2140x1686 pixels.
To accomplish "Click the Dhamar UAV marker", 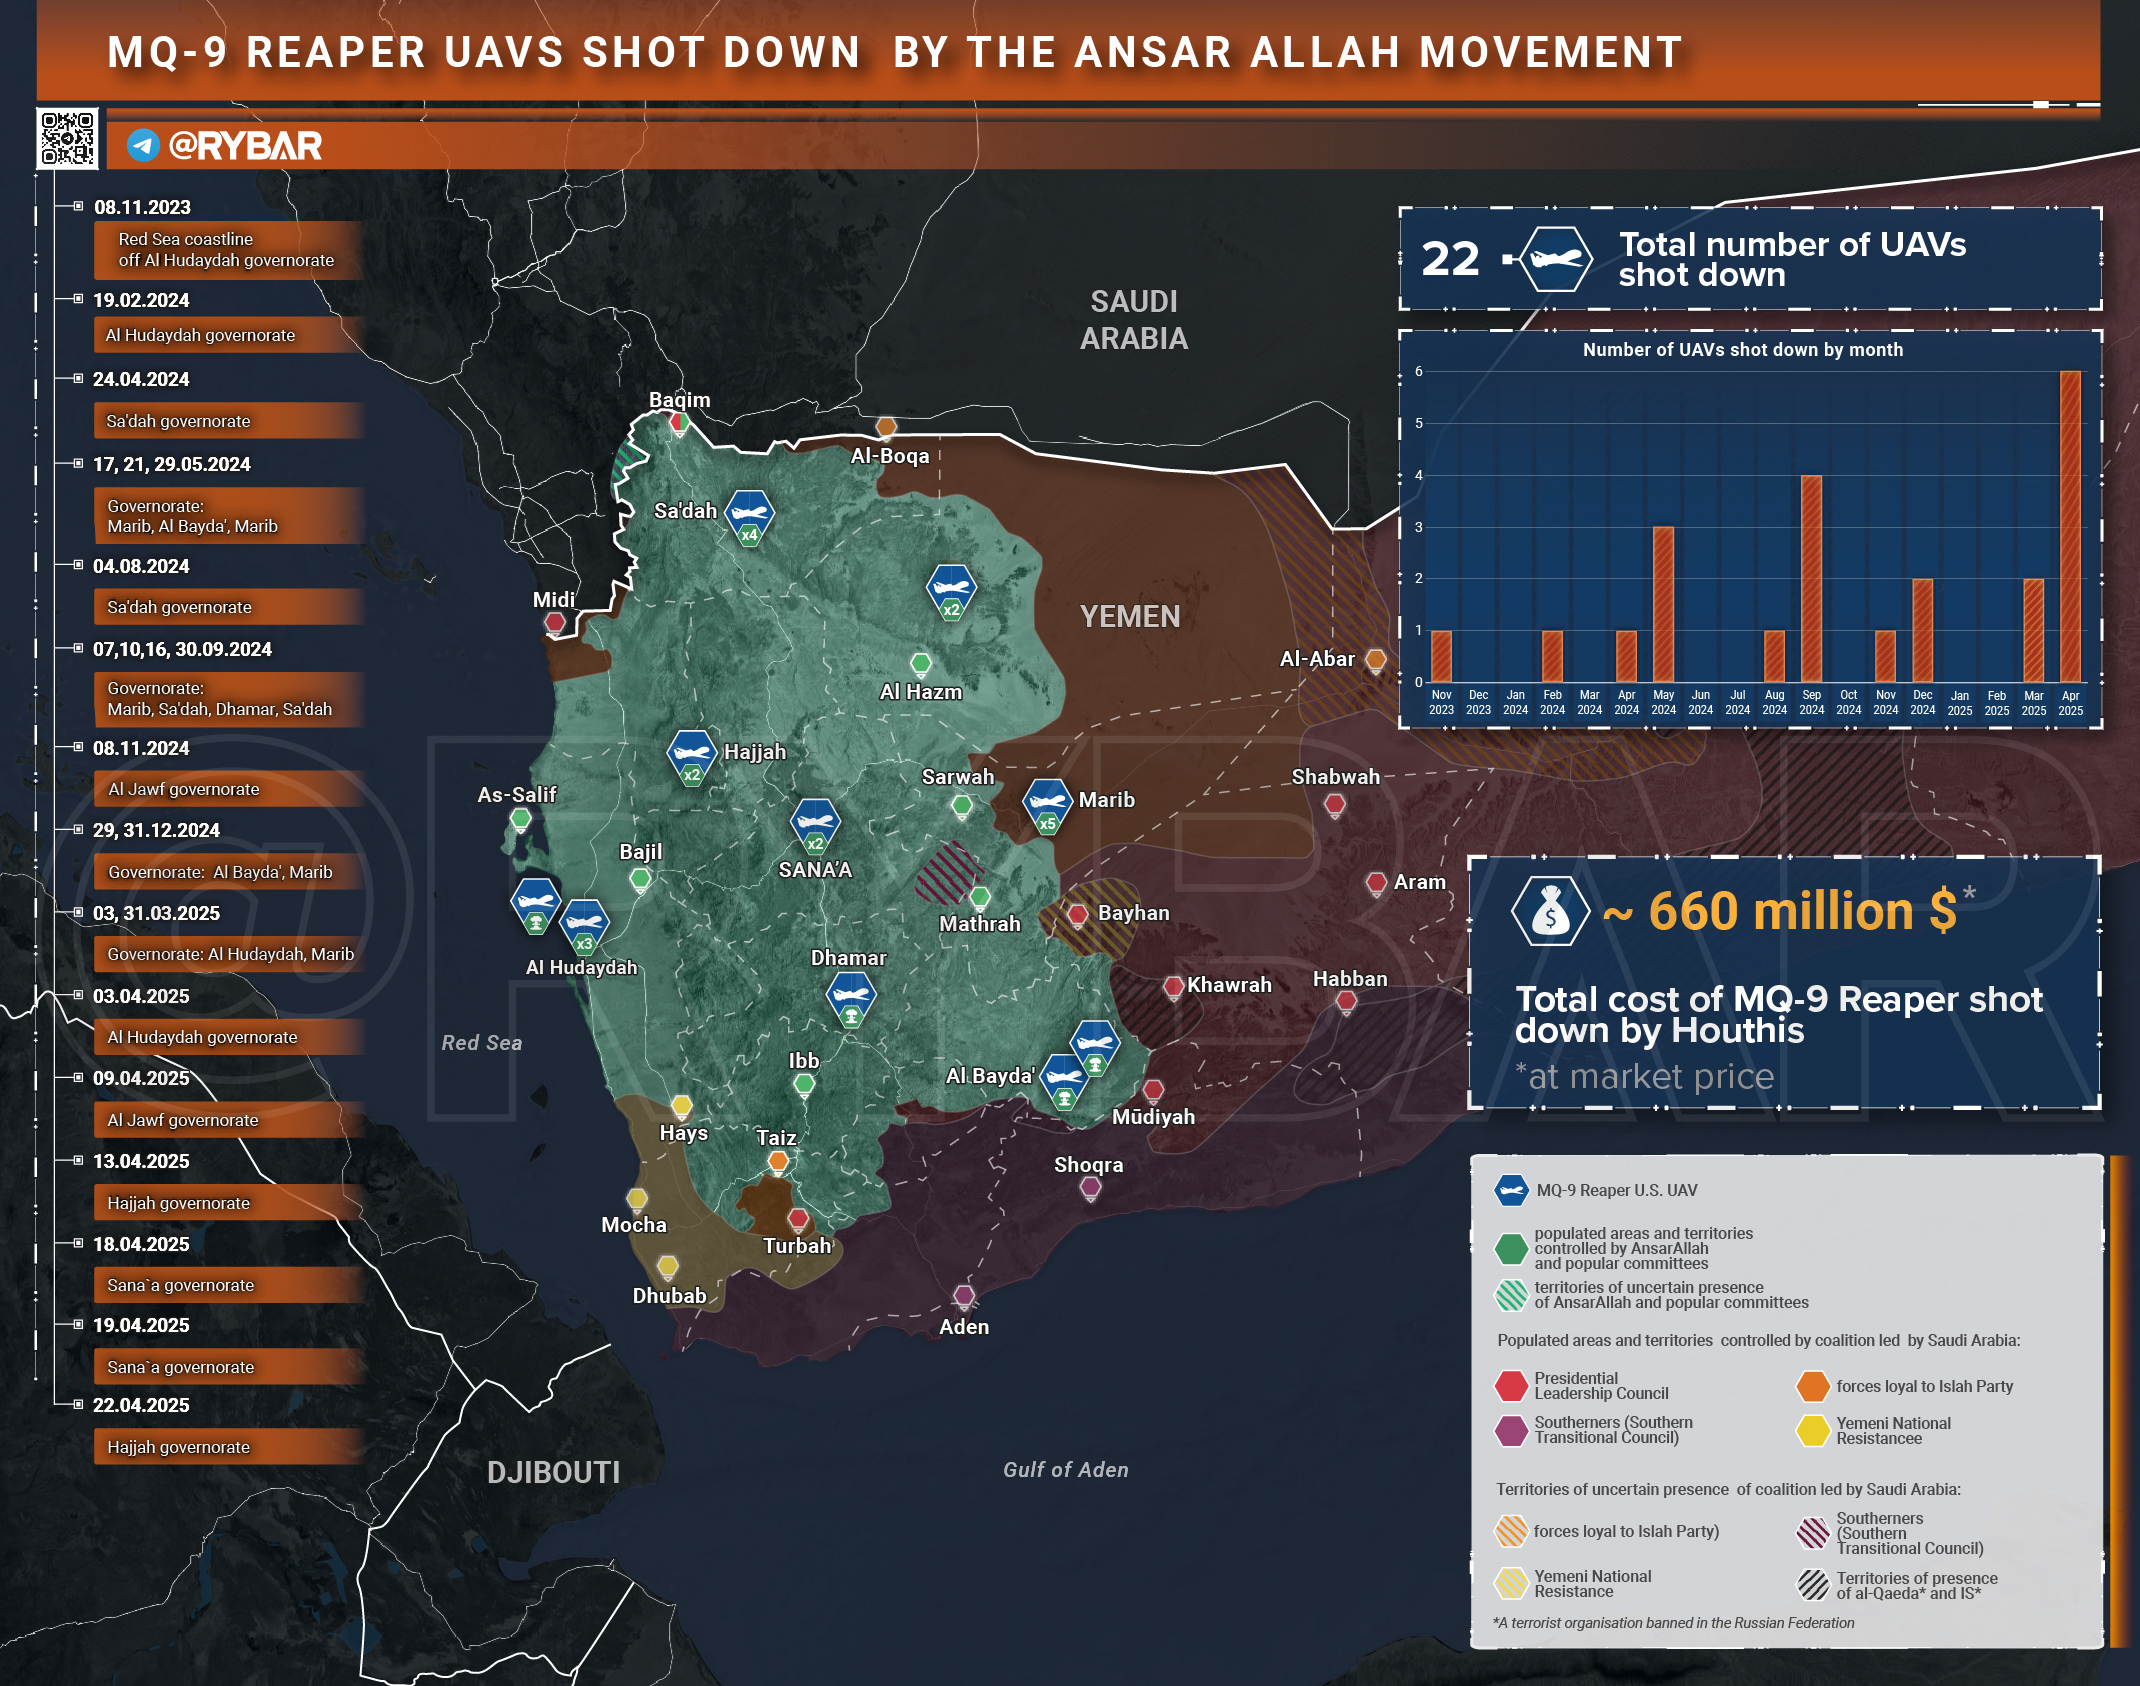I will [x=851, y=996].
